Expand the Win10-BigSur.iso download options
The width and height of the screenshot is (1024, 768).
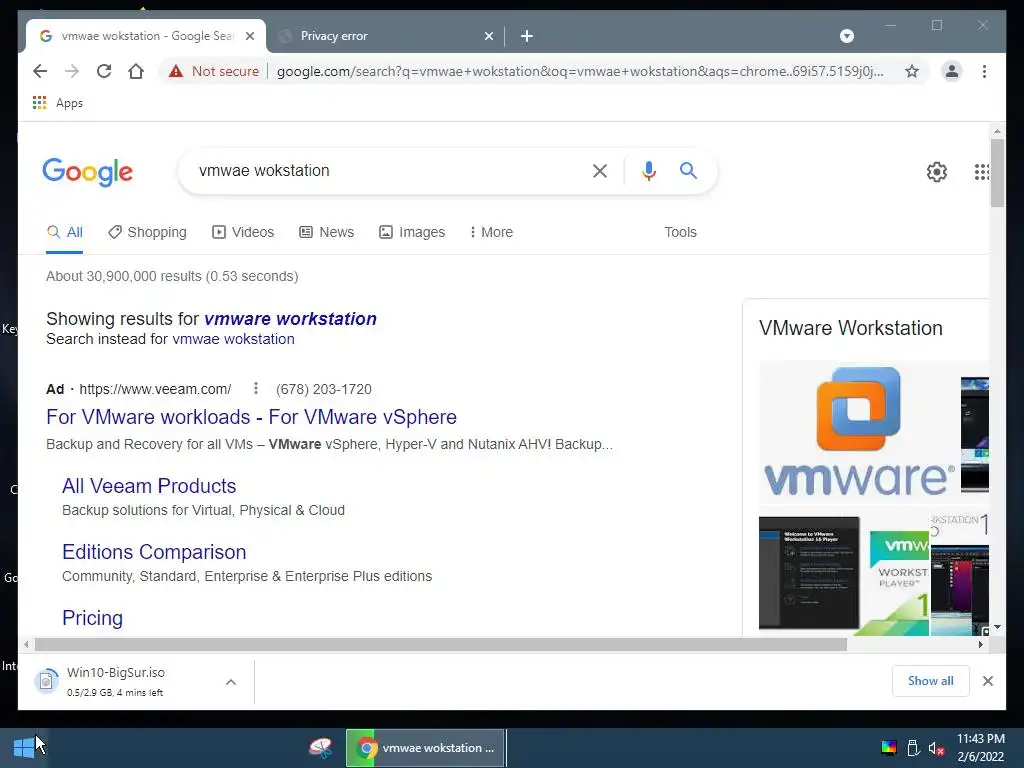pos(231,682)
